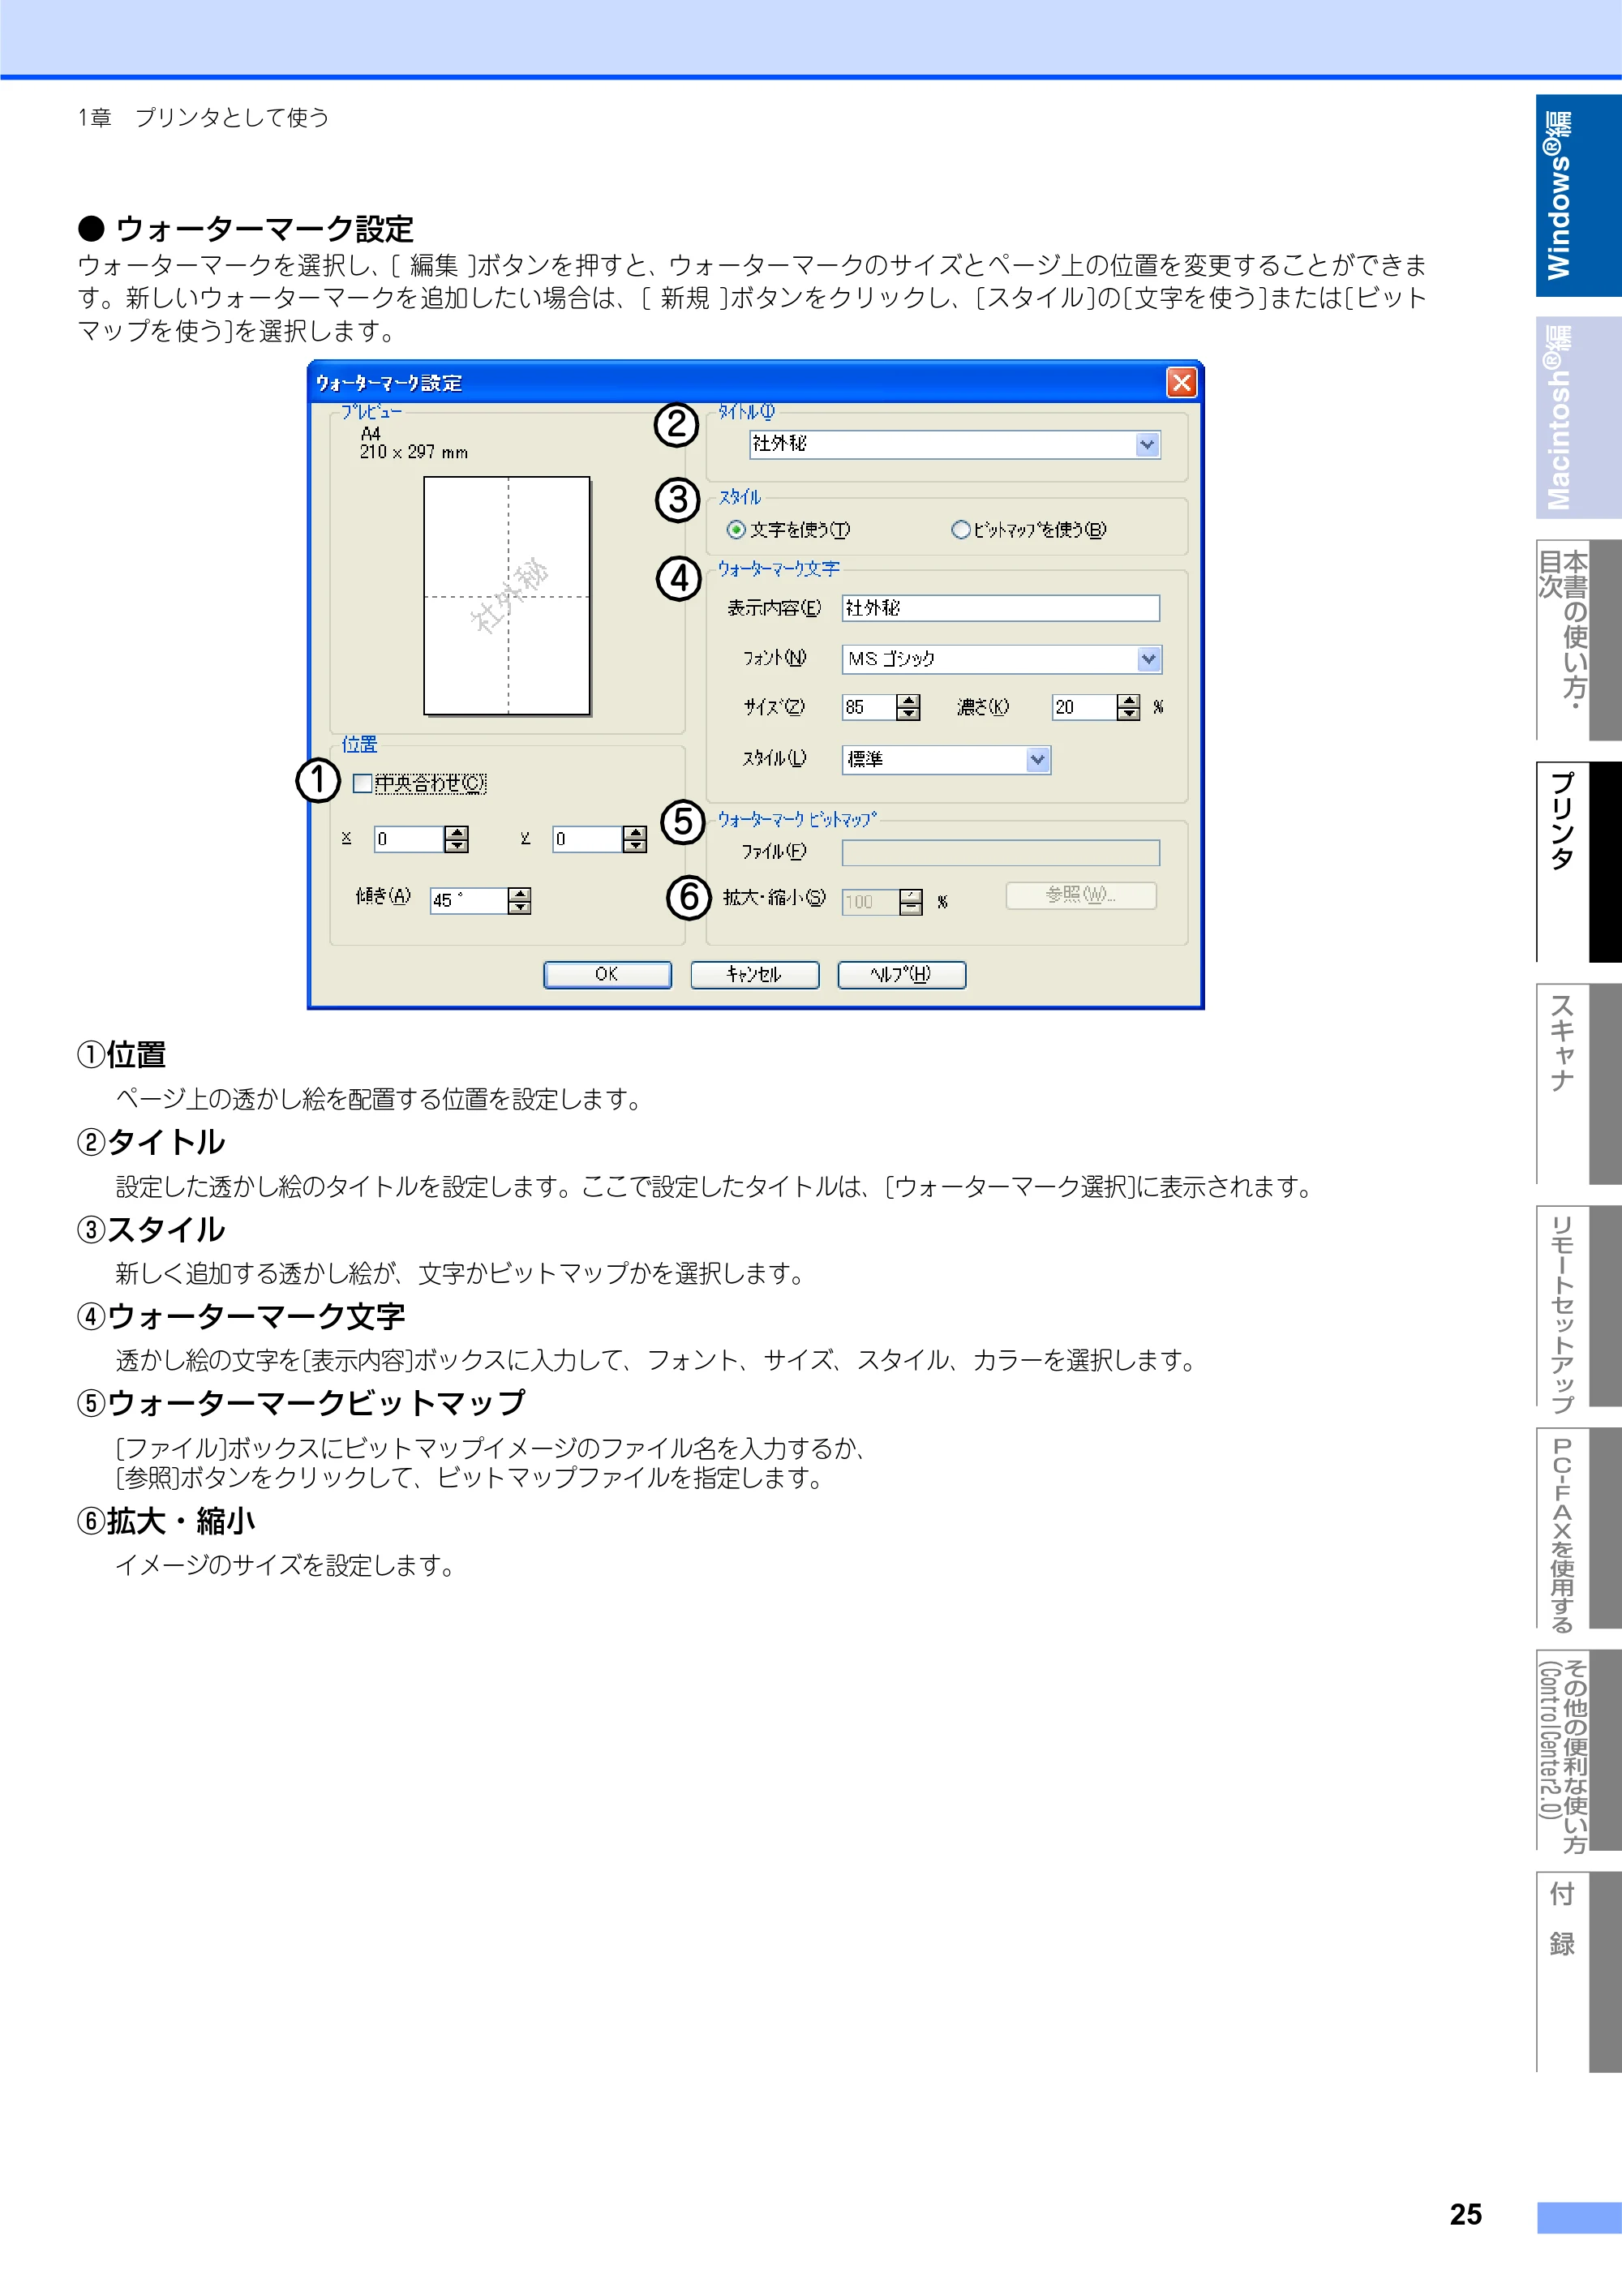Click the 参照 browse button
1622x2296 pixels.
pyautogui.click(x=1081, y=895)
